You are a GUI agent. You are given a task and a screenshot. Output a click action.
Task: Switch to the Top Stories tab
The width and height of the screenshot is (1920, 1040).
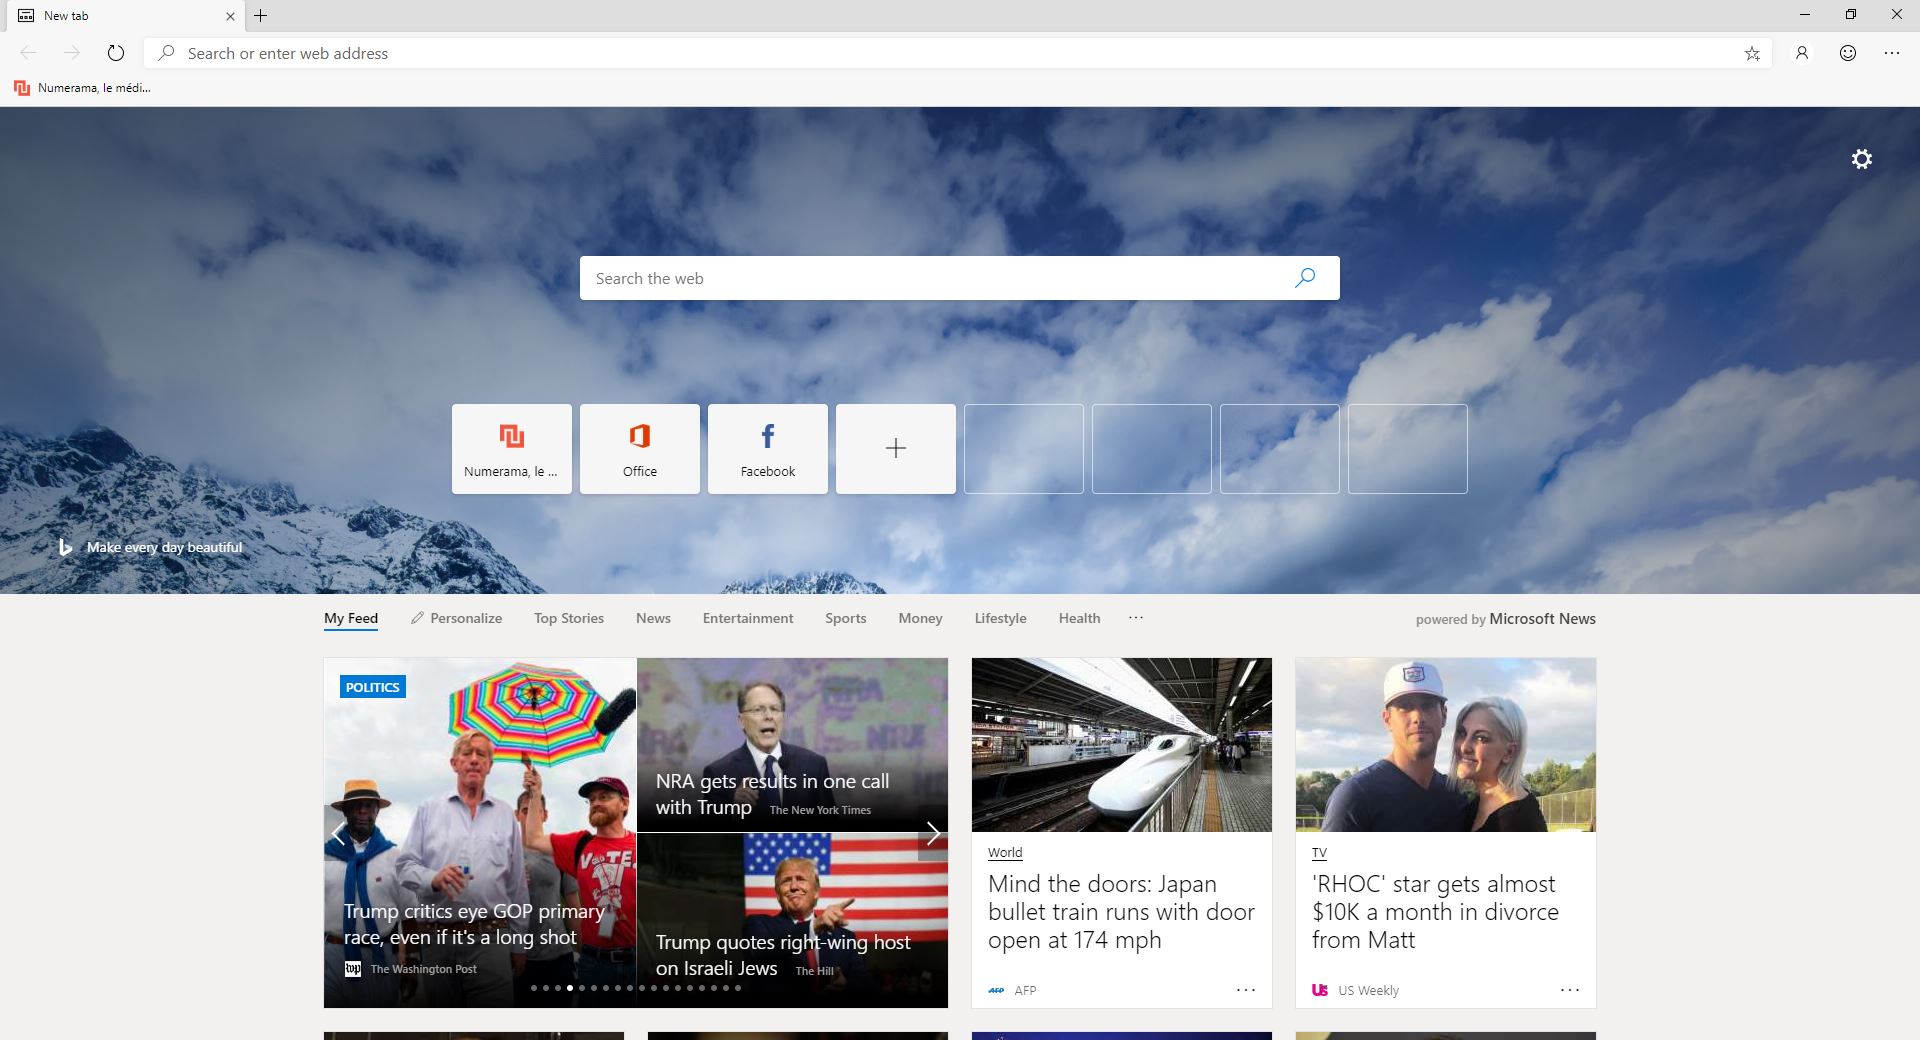[569, 618]
